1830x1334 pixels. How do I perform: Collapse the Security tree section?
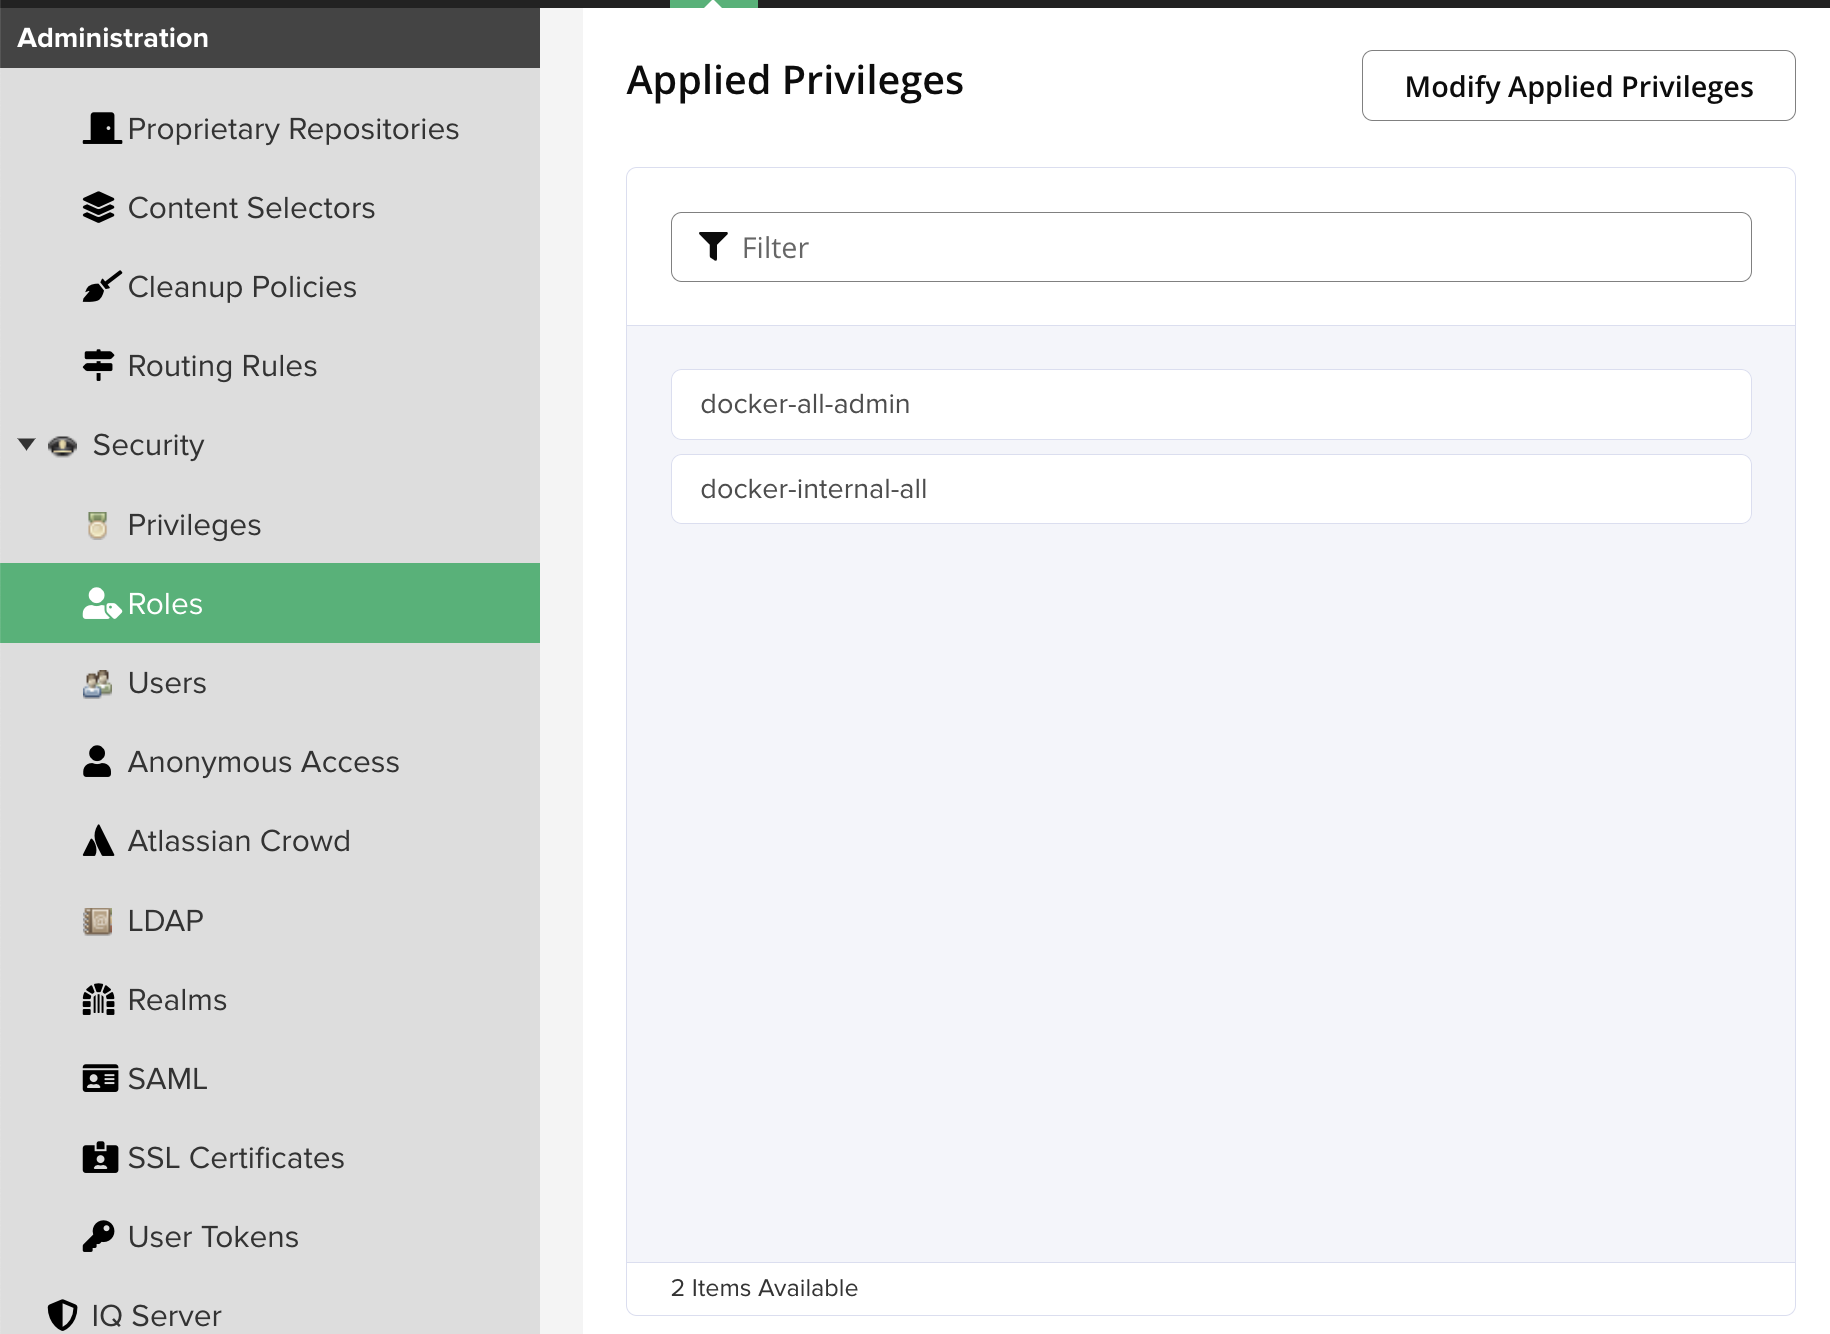tap(27, 444)
